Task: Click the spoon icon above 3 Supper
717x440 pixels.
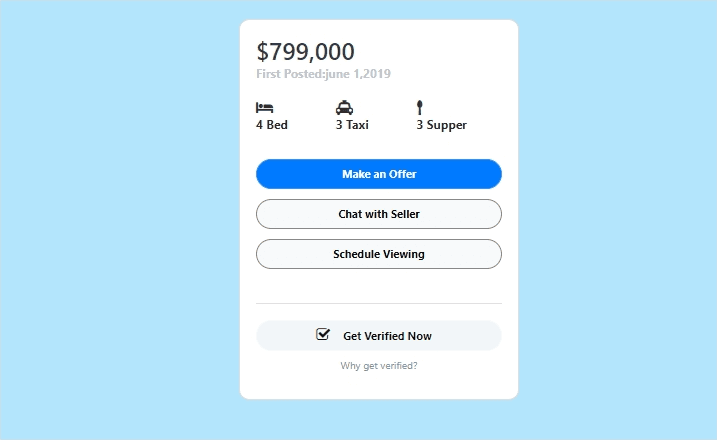Action: (x=420, y=107)
